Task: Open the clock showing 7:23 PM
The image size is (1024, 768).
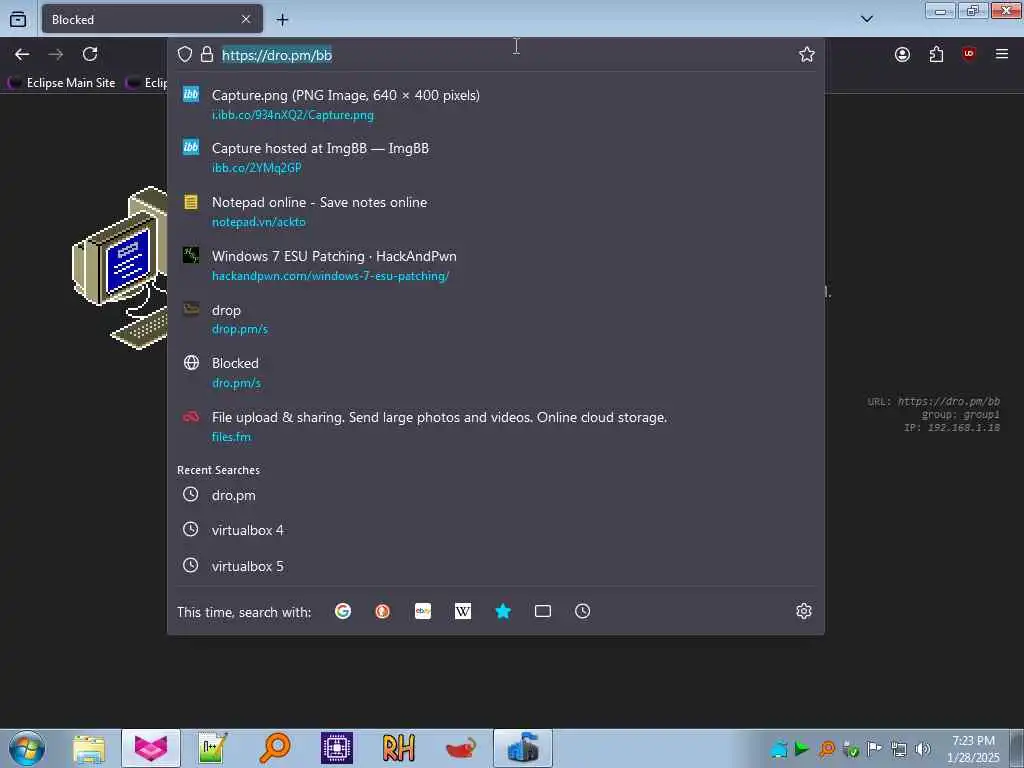Action: [973, 749]
